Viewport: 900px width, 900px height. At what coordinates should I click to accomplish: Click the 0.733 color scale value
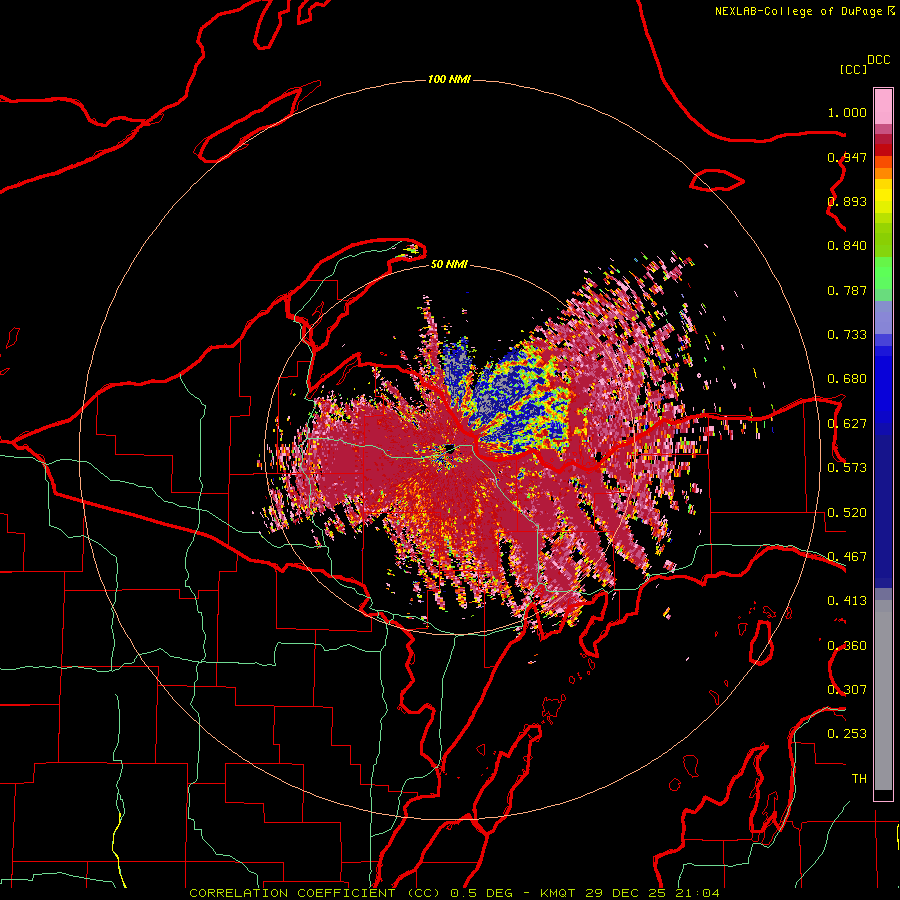click(847, 335)
